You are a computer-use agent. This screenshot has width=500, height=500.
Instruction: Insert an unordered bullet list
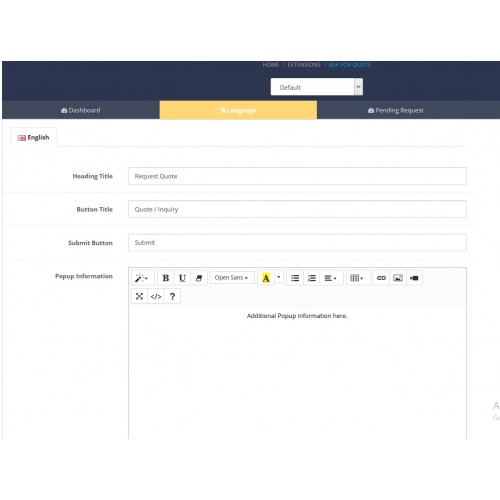pos(295,278)
